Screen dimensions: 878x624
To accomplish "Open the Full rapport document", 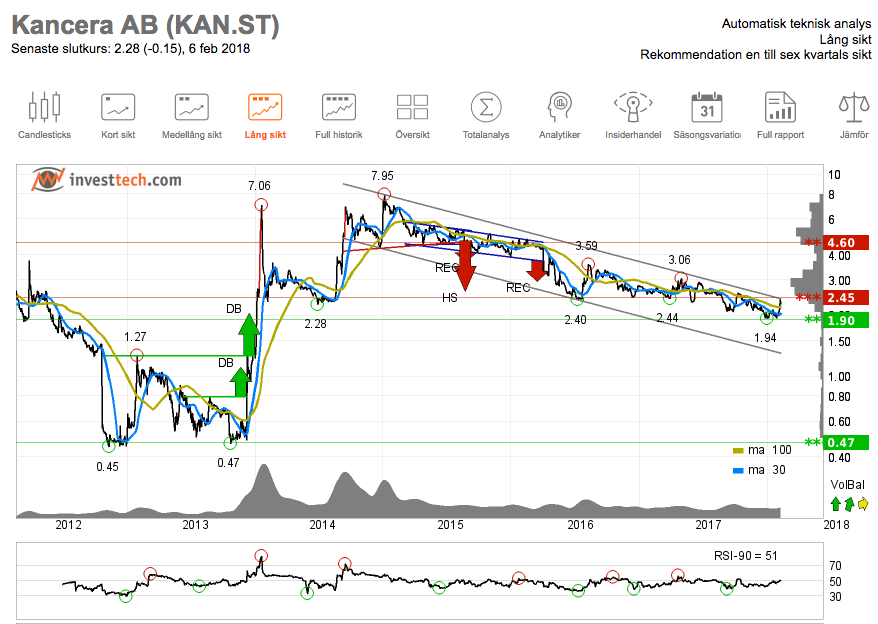I will pos(780,115).
